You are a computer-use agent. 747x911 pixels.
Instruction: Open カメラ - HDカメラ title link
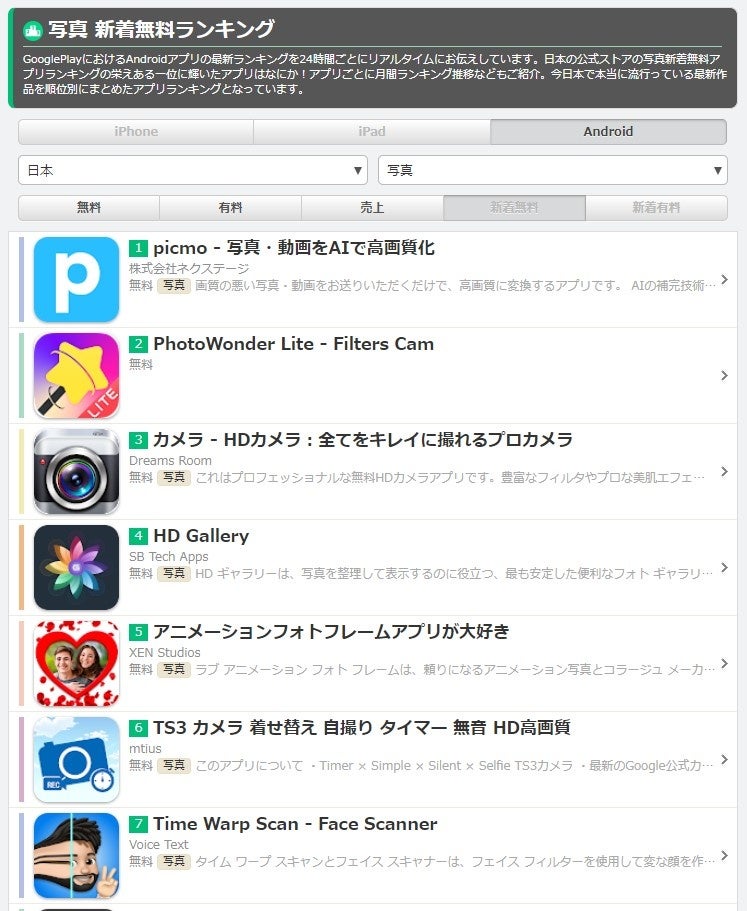coord(363,440)
